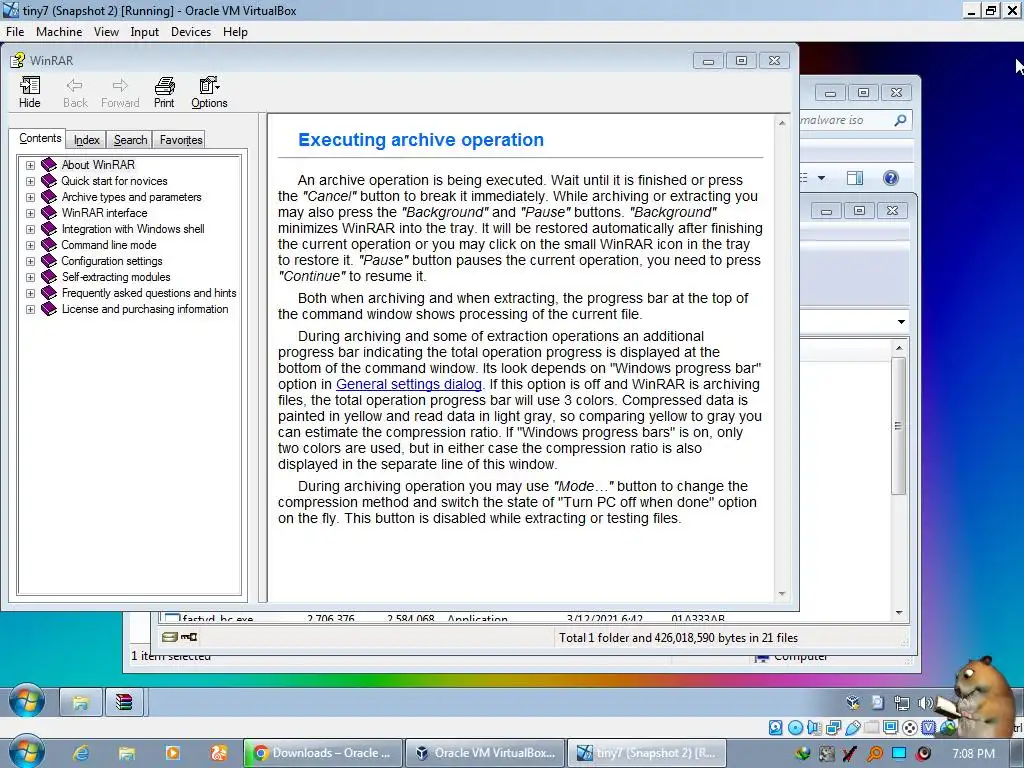Switch to the Index tab

86,140
